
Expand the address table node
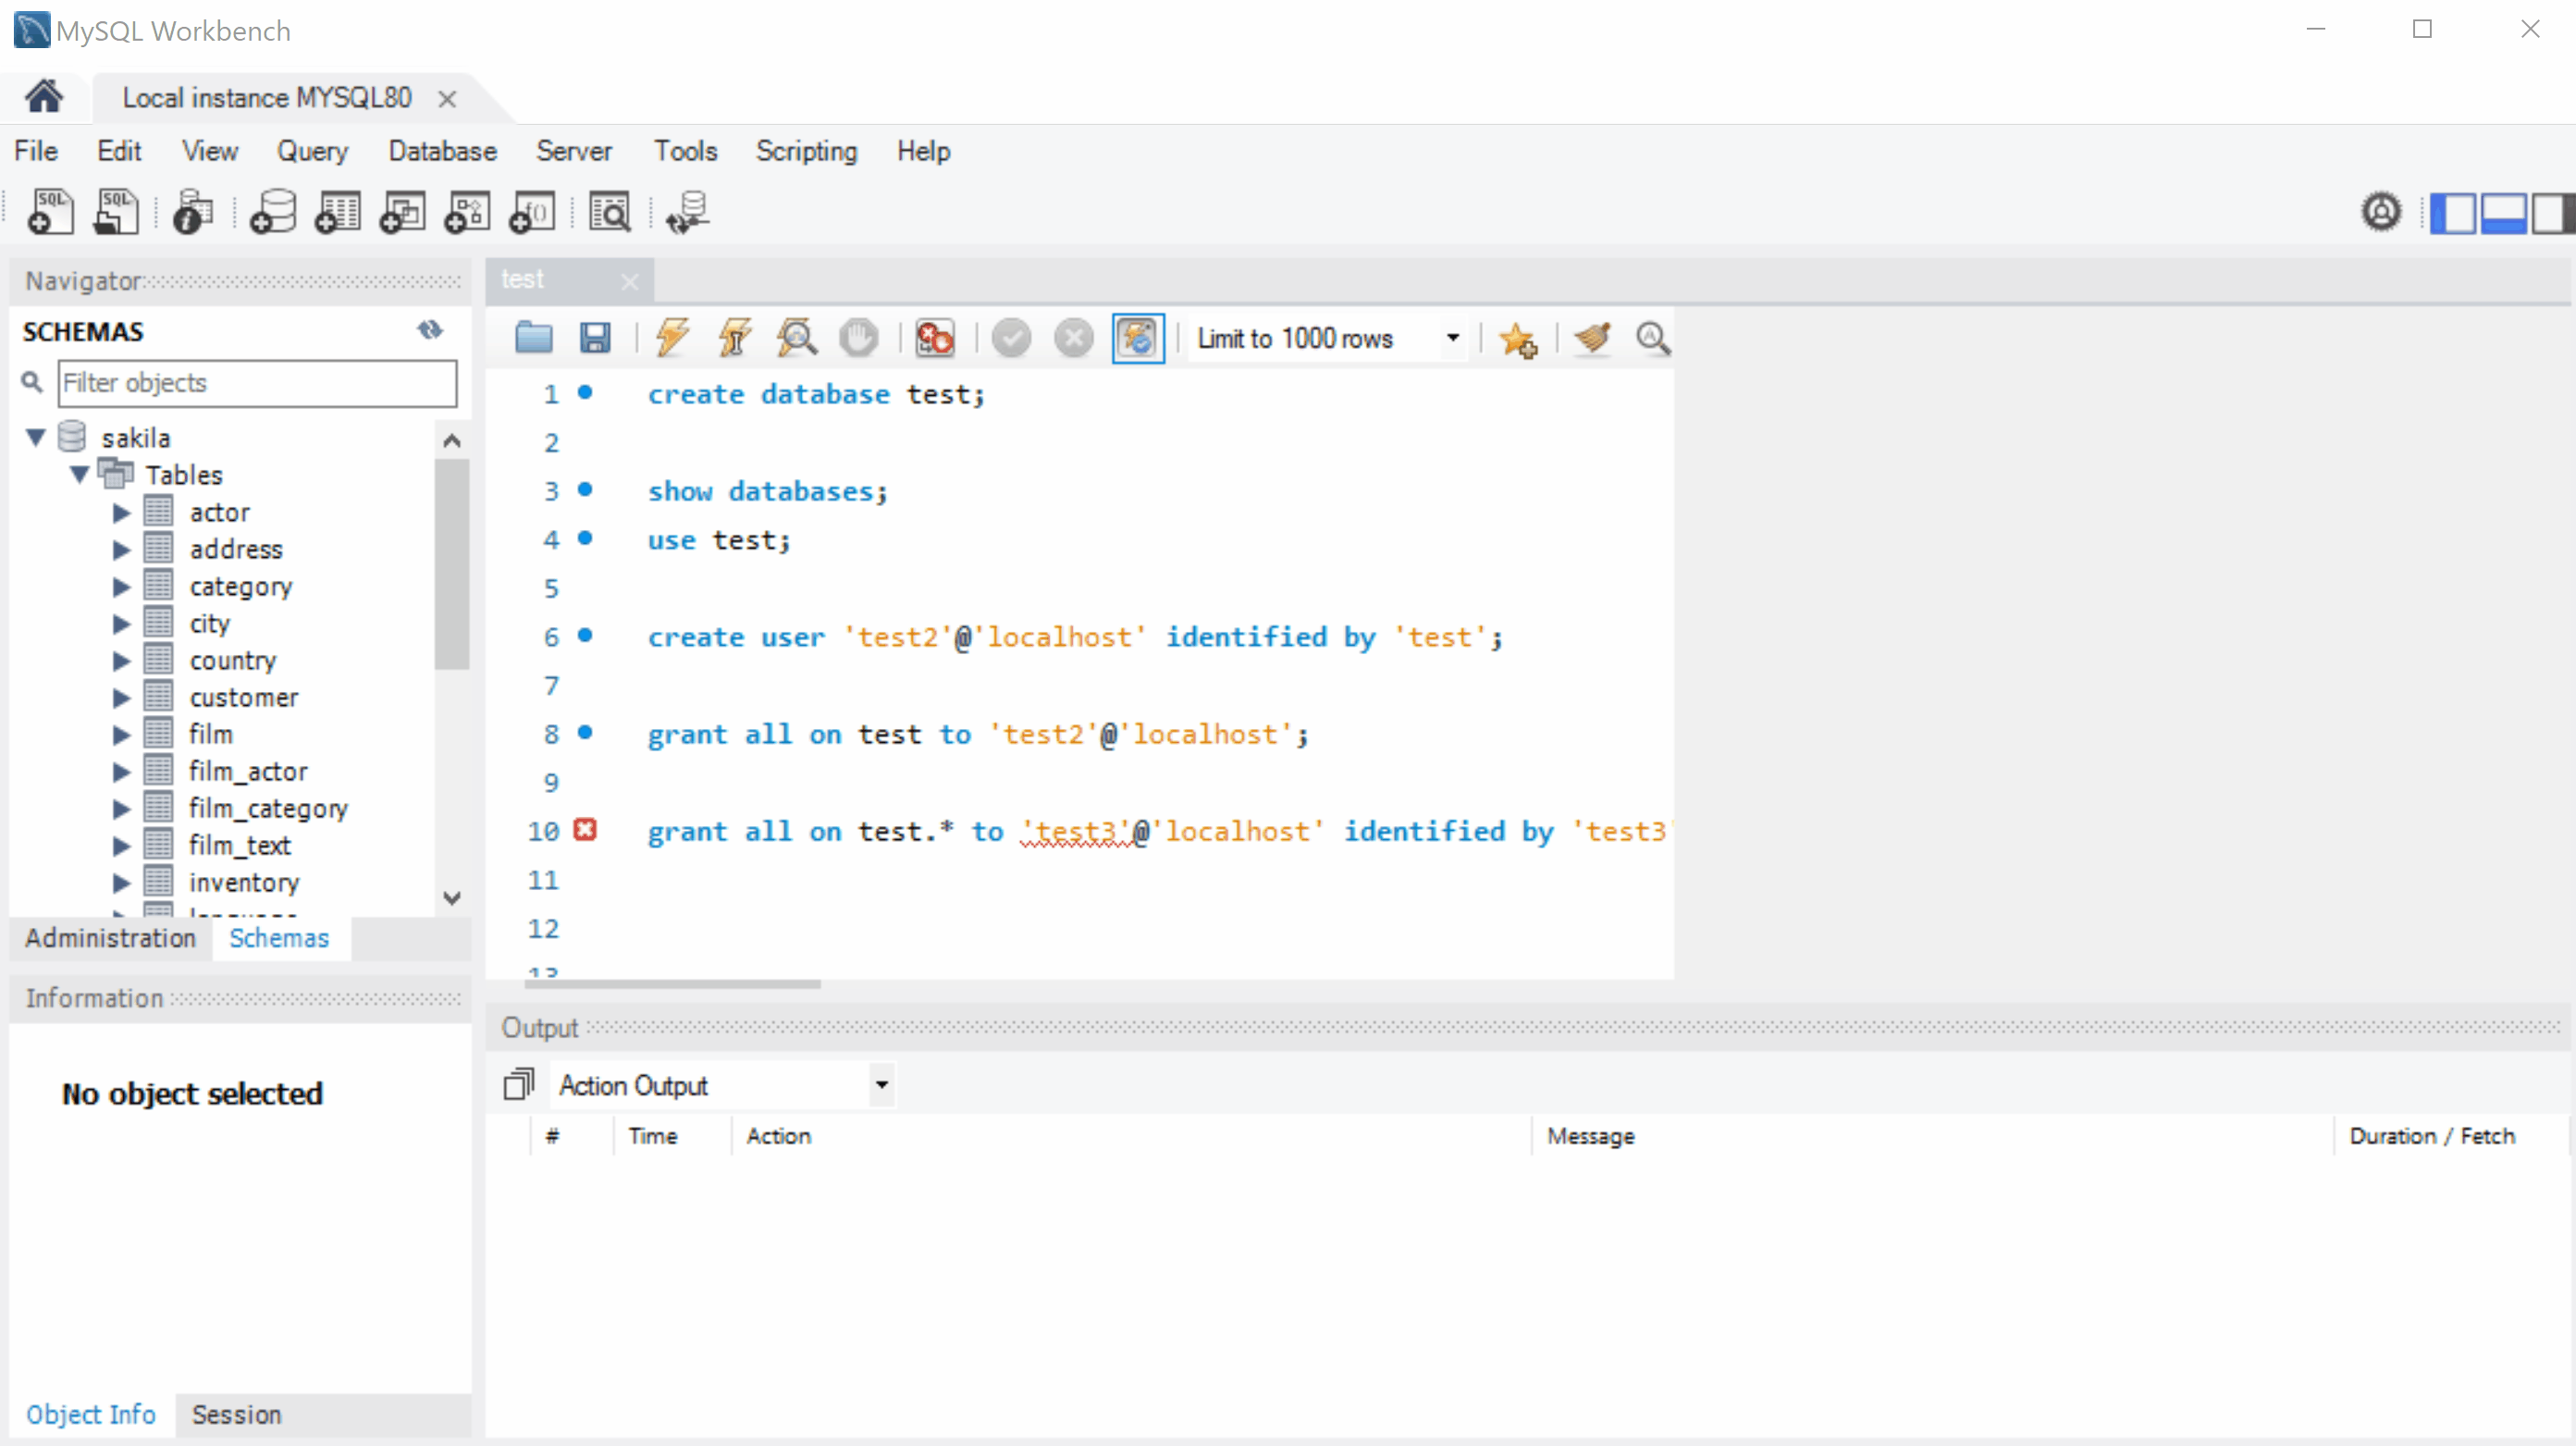tap(121, 549)
